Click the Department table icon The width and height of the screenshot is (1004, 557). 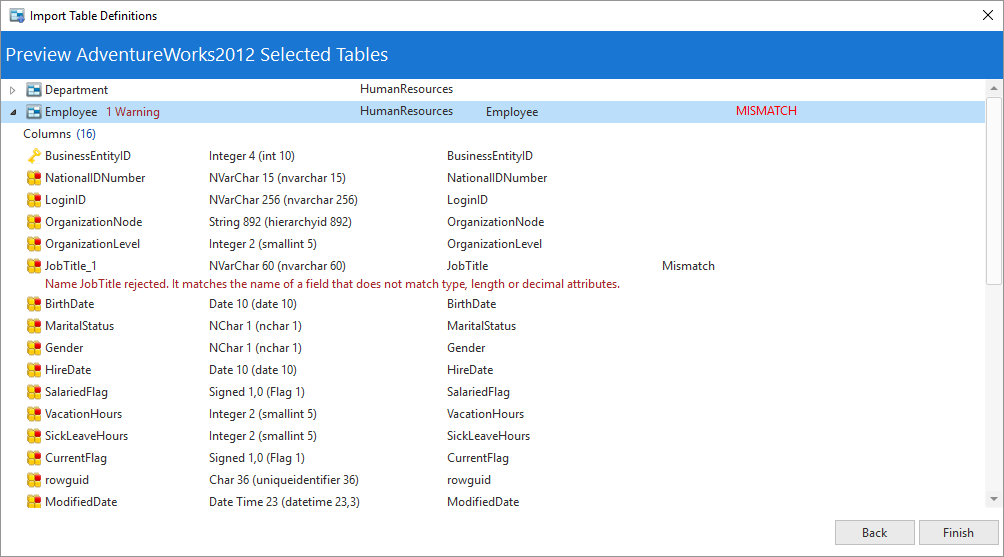click(x=34, y=90)
